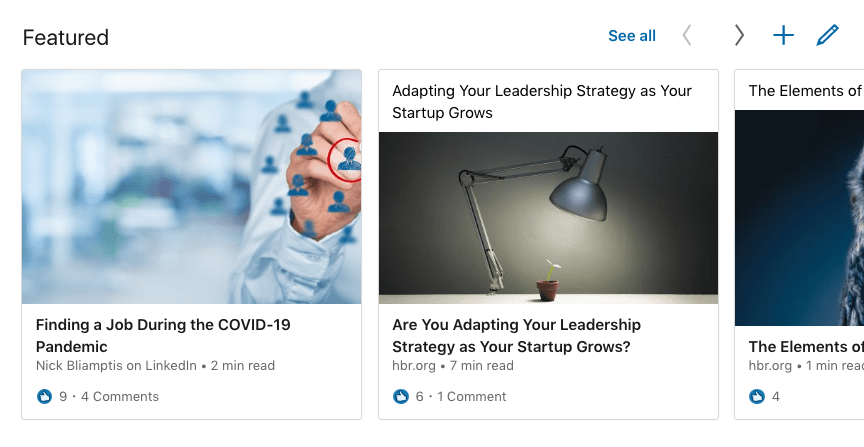Screen dimensions: 864x447
Task: Click like icon on the third card
Action: click(757, 397)
